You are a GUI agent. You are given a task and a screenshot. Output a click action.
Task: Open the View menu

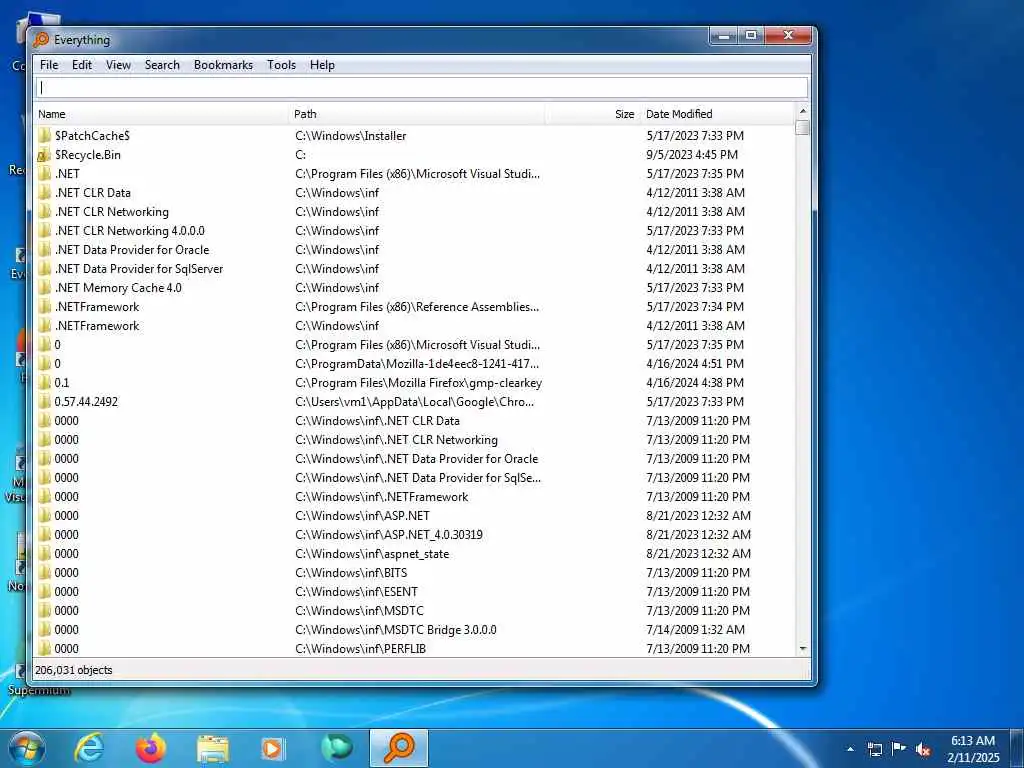(x=118, y=65)
